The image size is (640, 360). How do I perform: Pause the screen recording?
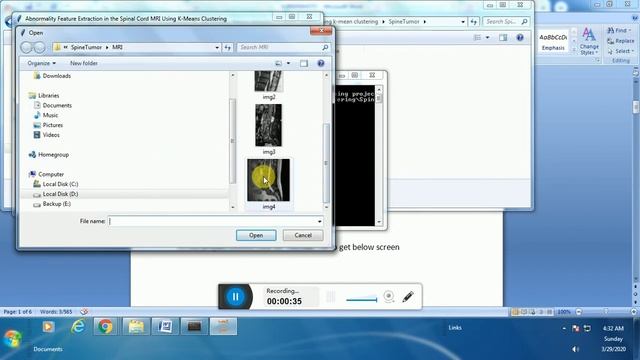[235, 297]
